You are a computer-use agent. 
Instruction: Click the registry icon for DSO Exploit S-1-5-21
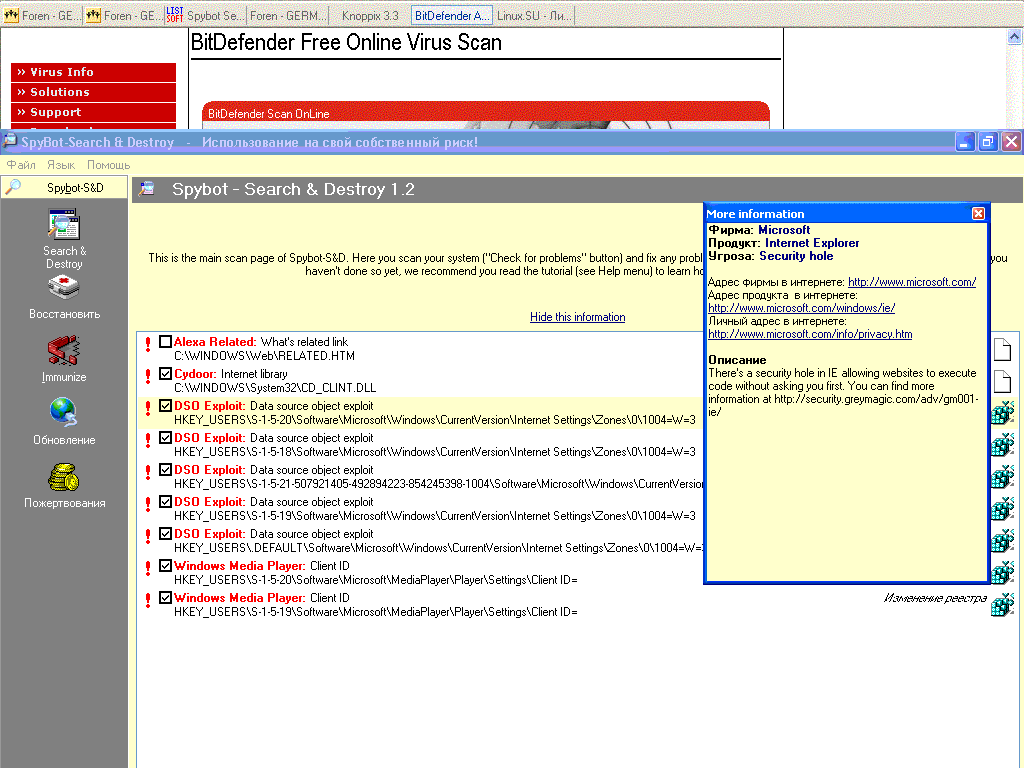click(x=1002, y=477)
